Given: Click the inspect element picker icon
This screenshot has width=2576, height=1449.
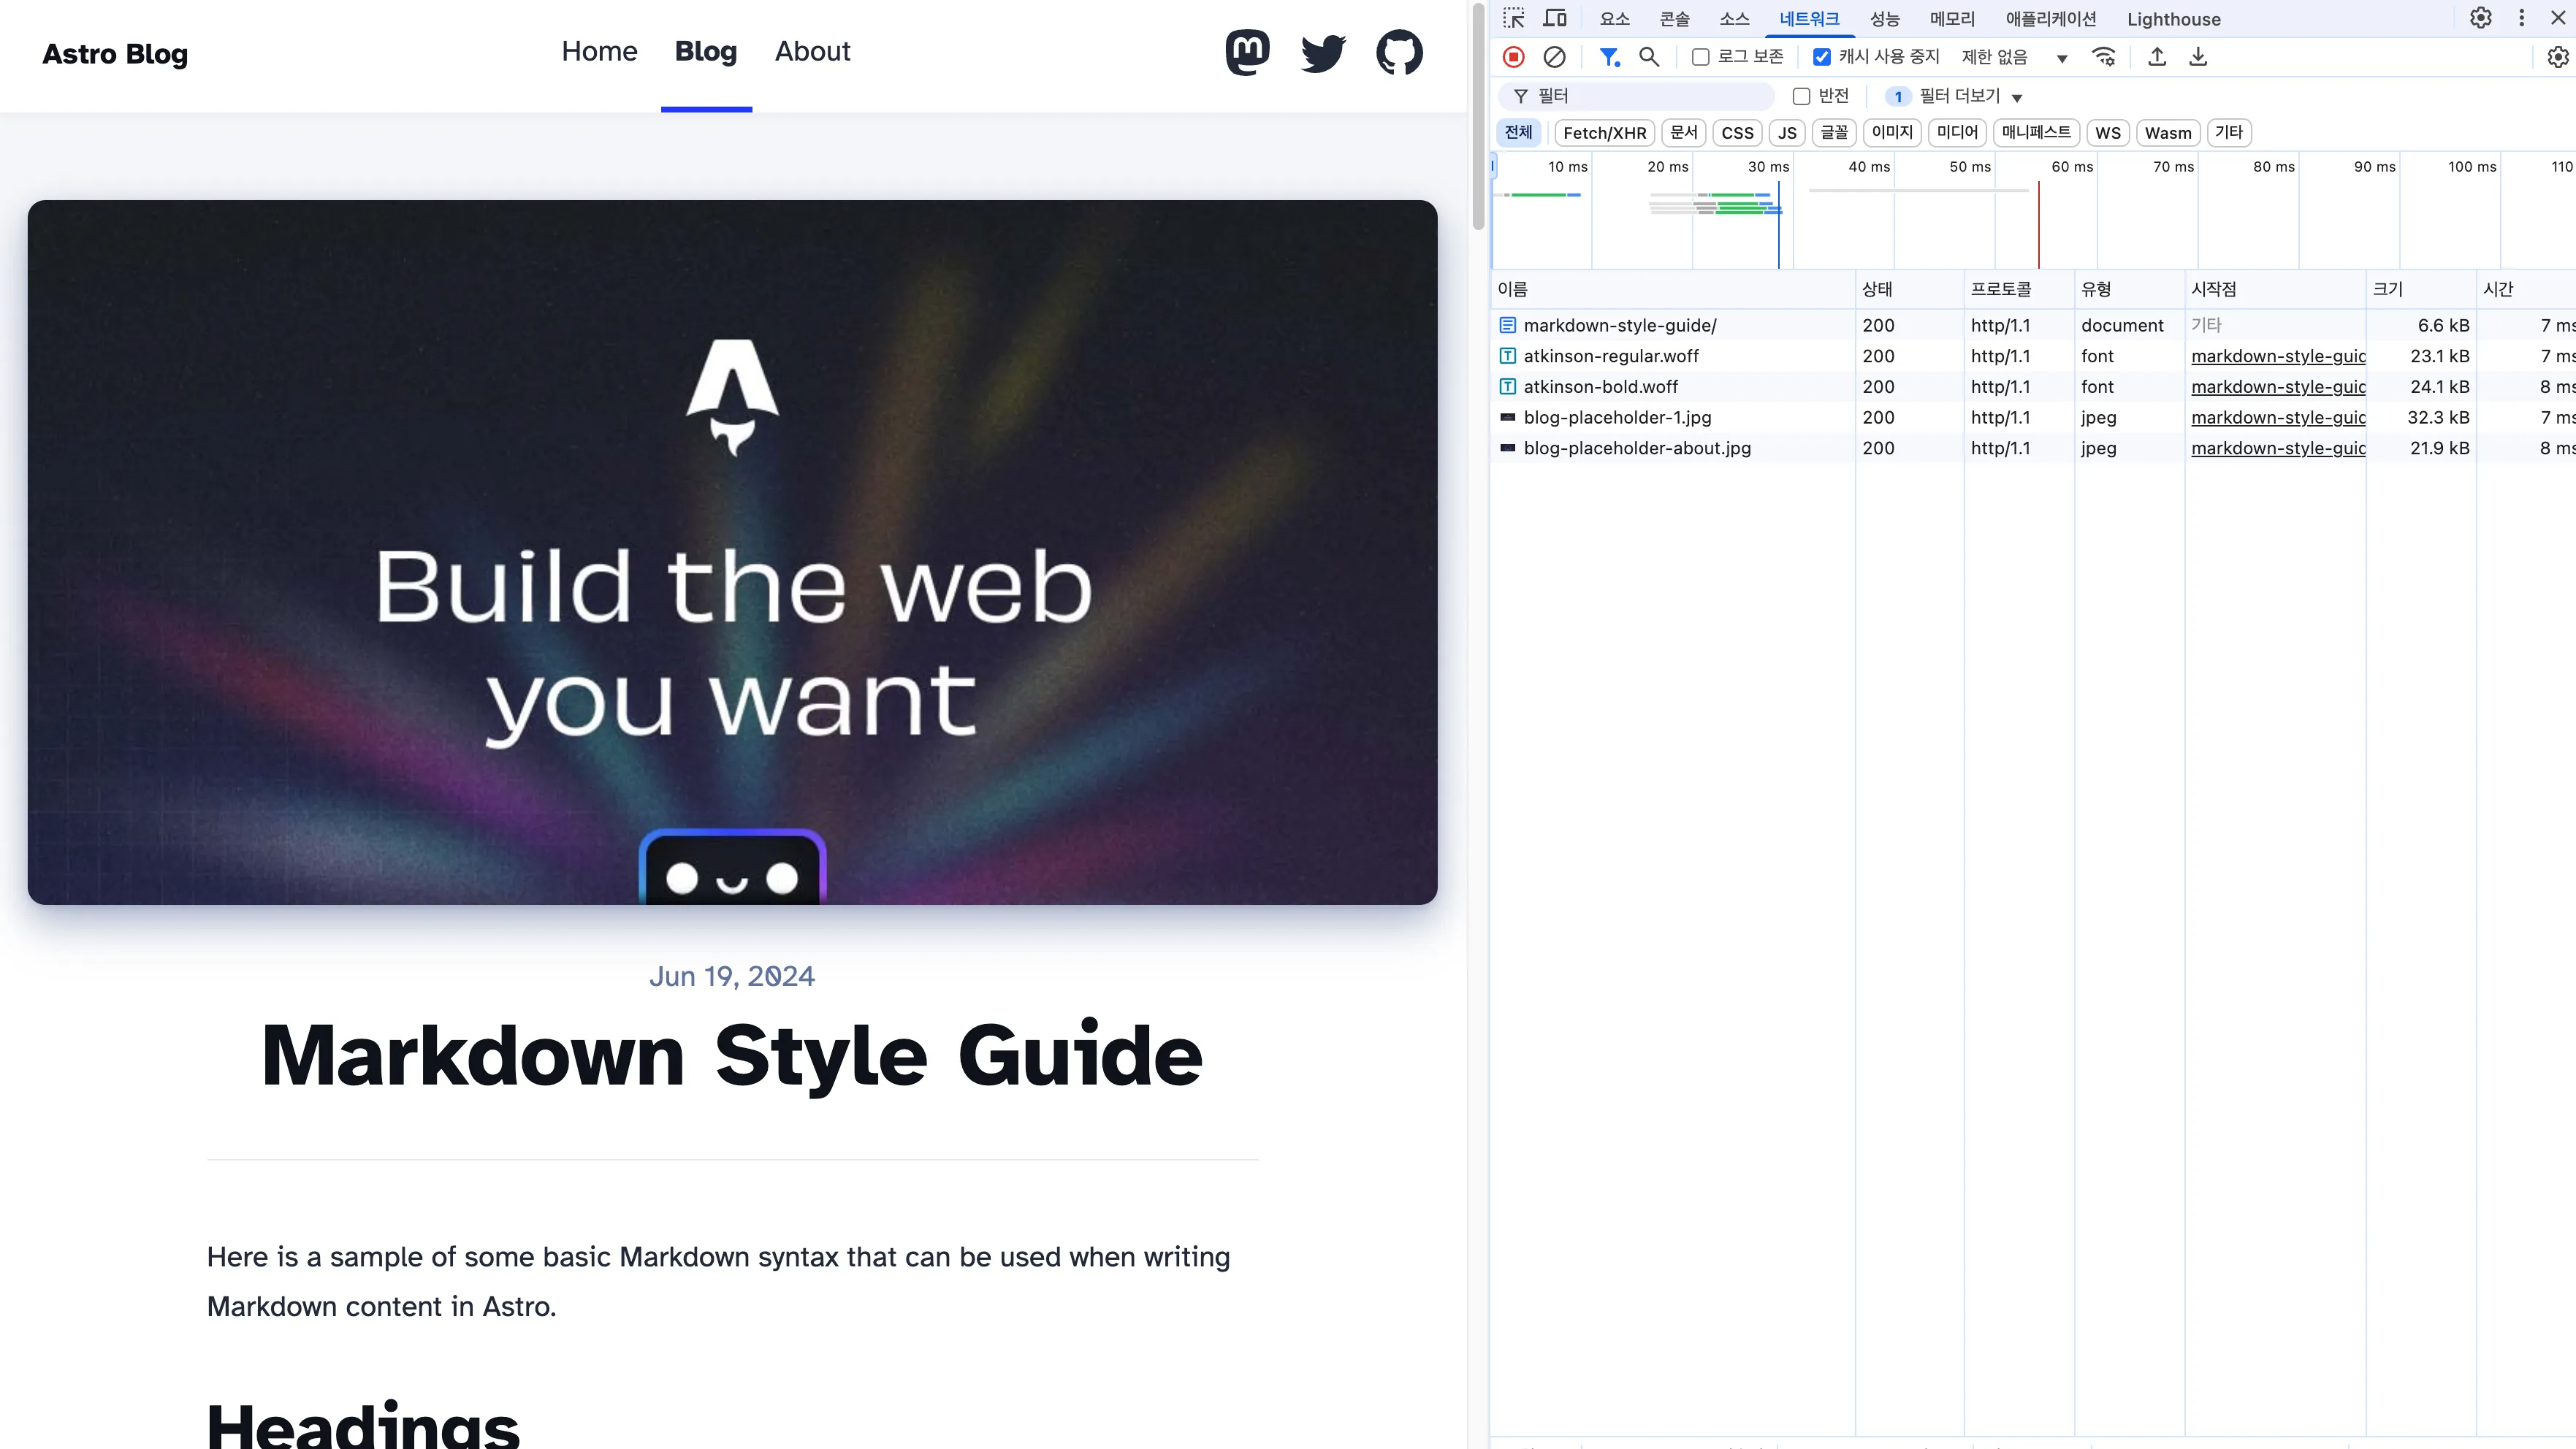Looking at the screenshot, I should [x=1513, y=18].
